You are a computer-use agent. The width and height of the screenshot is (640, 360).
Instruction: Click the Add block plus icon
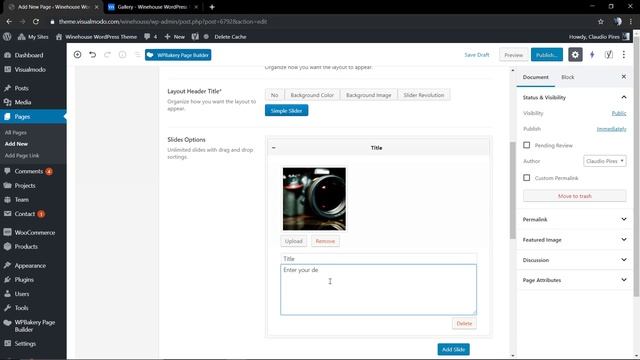77,55
